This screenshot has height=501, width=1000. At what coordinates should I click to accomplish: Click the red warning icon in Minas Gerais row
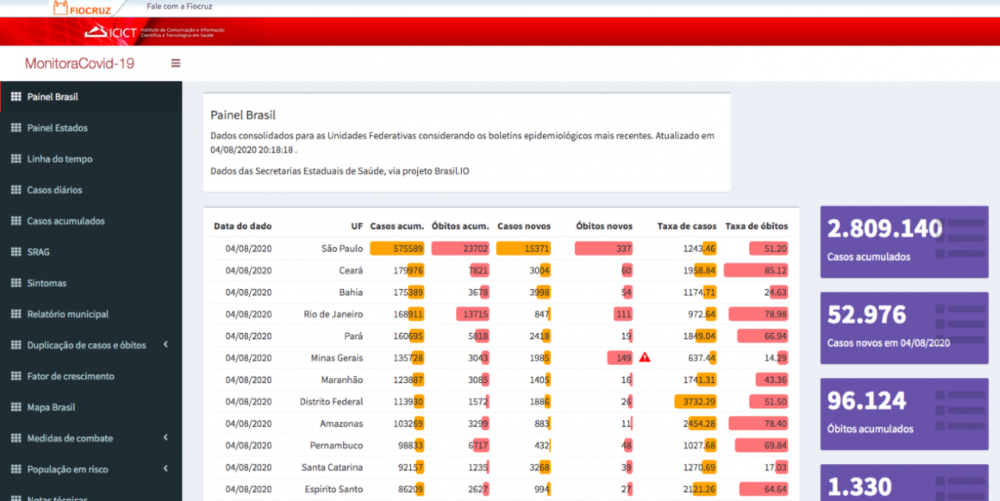(x=645, y=357)
